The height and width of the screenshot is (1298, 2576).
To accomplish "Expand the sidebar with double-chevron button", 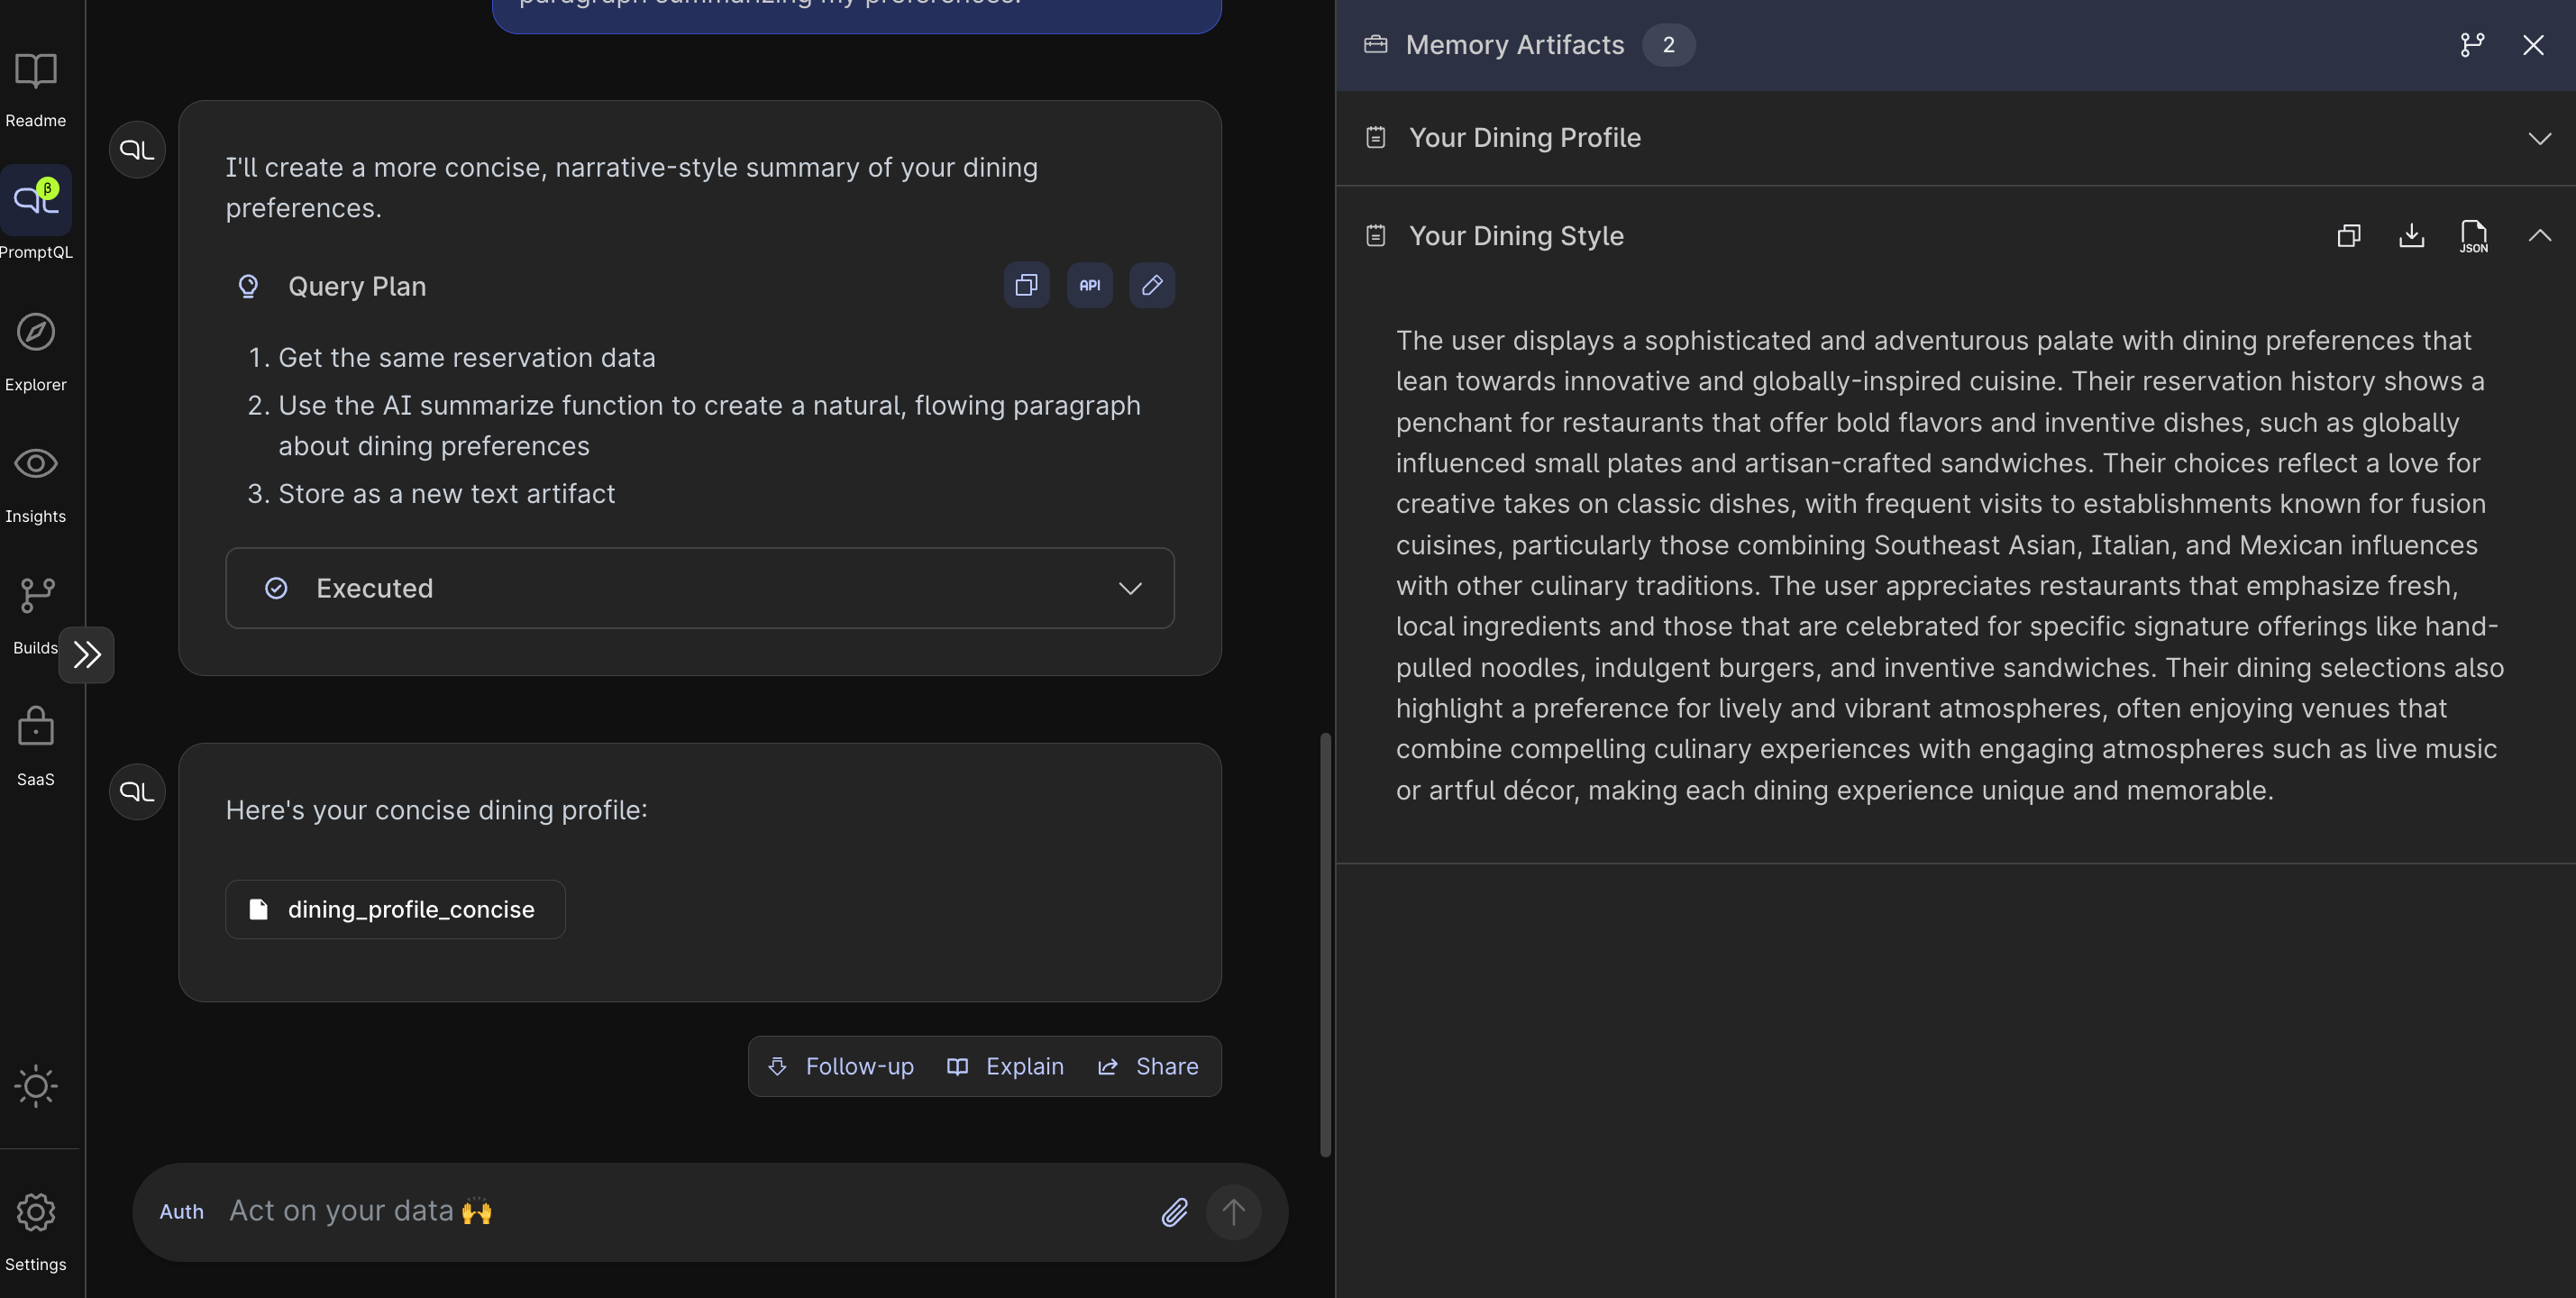I will (x=87, y=655).
